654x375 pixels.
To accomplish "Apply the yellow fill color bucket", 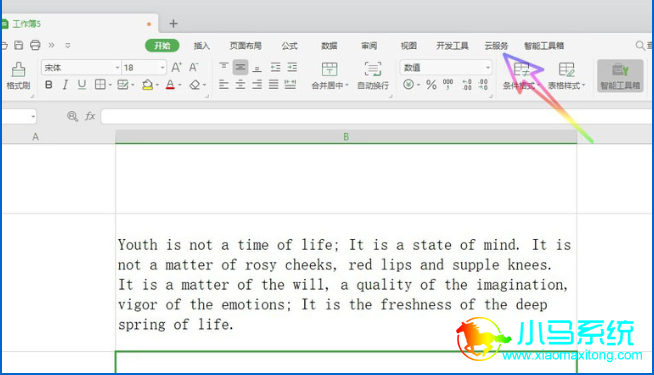I will [x=147, y=85].
